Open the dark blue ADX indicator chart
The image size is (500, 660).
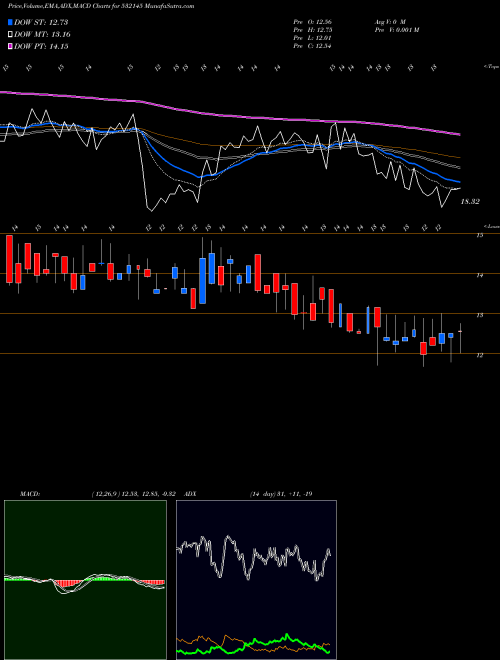(256, 580)
